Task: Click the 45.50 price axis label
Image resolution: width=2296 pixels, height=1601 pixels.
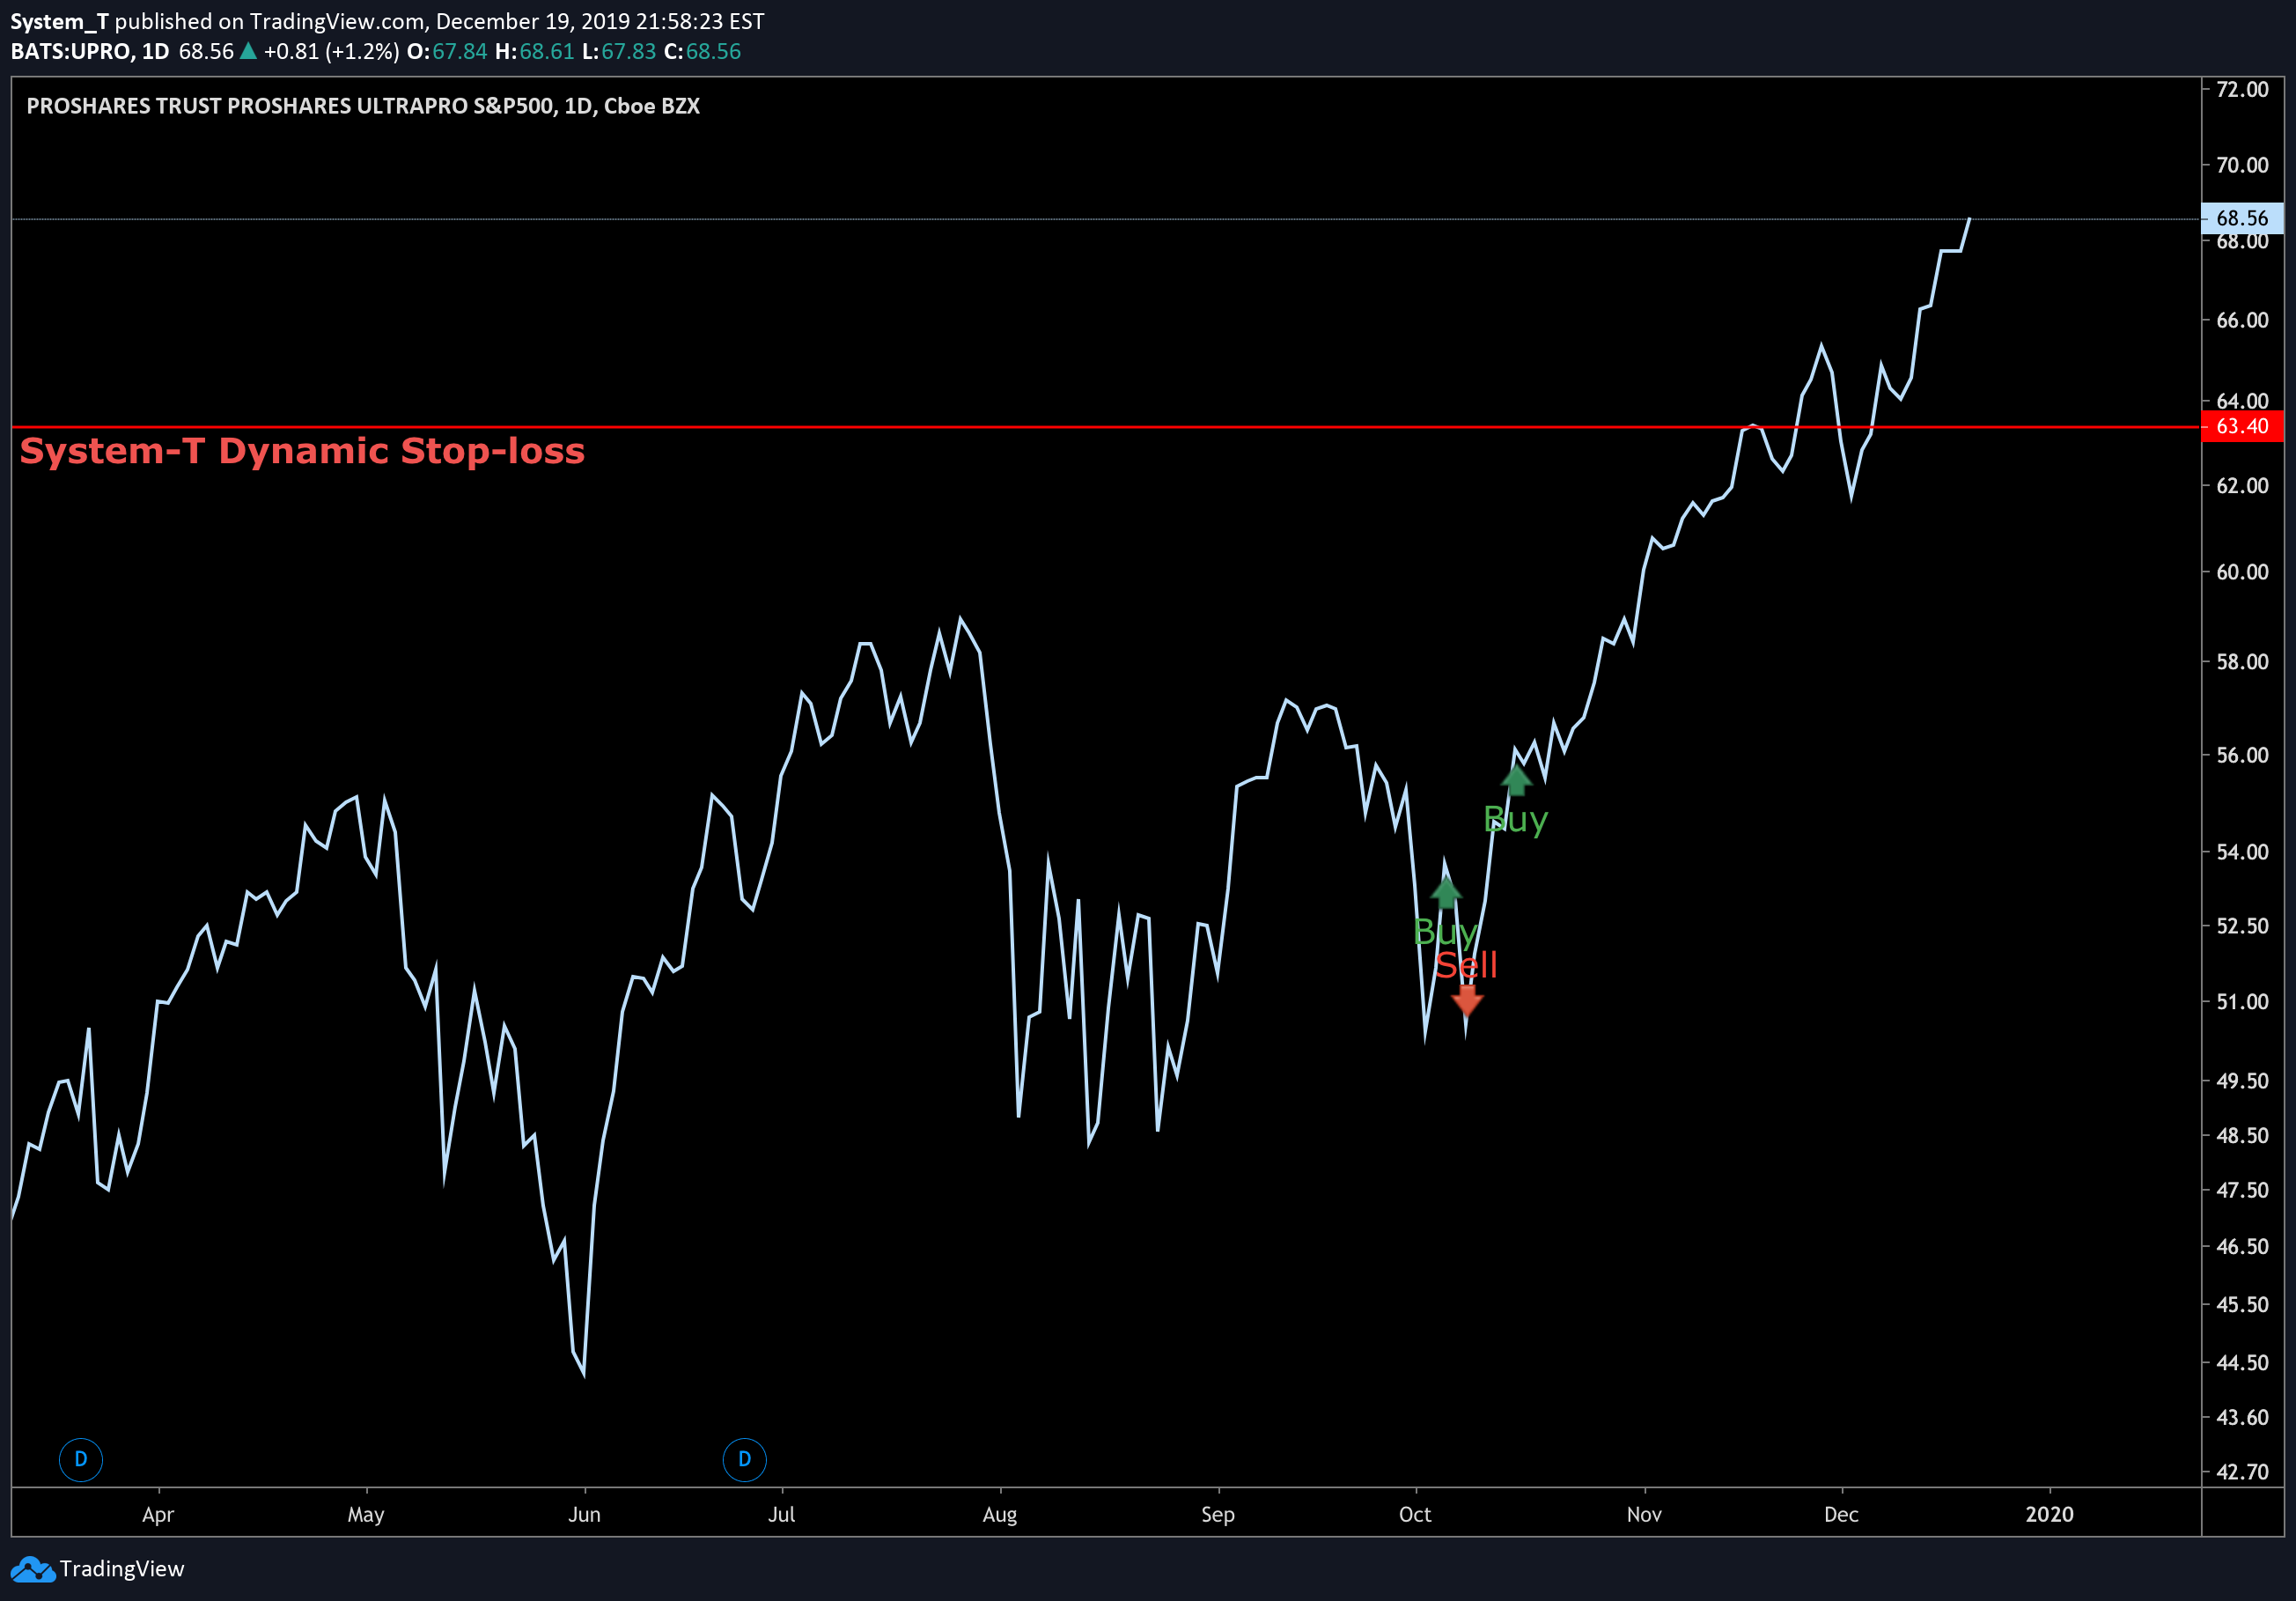Action: [x=2242, y=1304]
